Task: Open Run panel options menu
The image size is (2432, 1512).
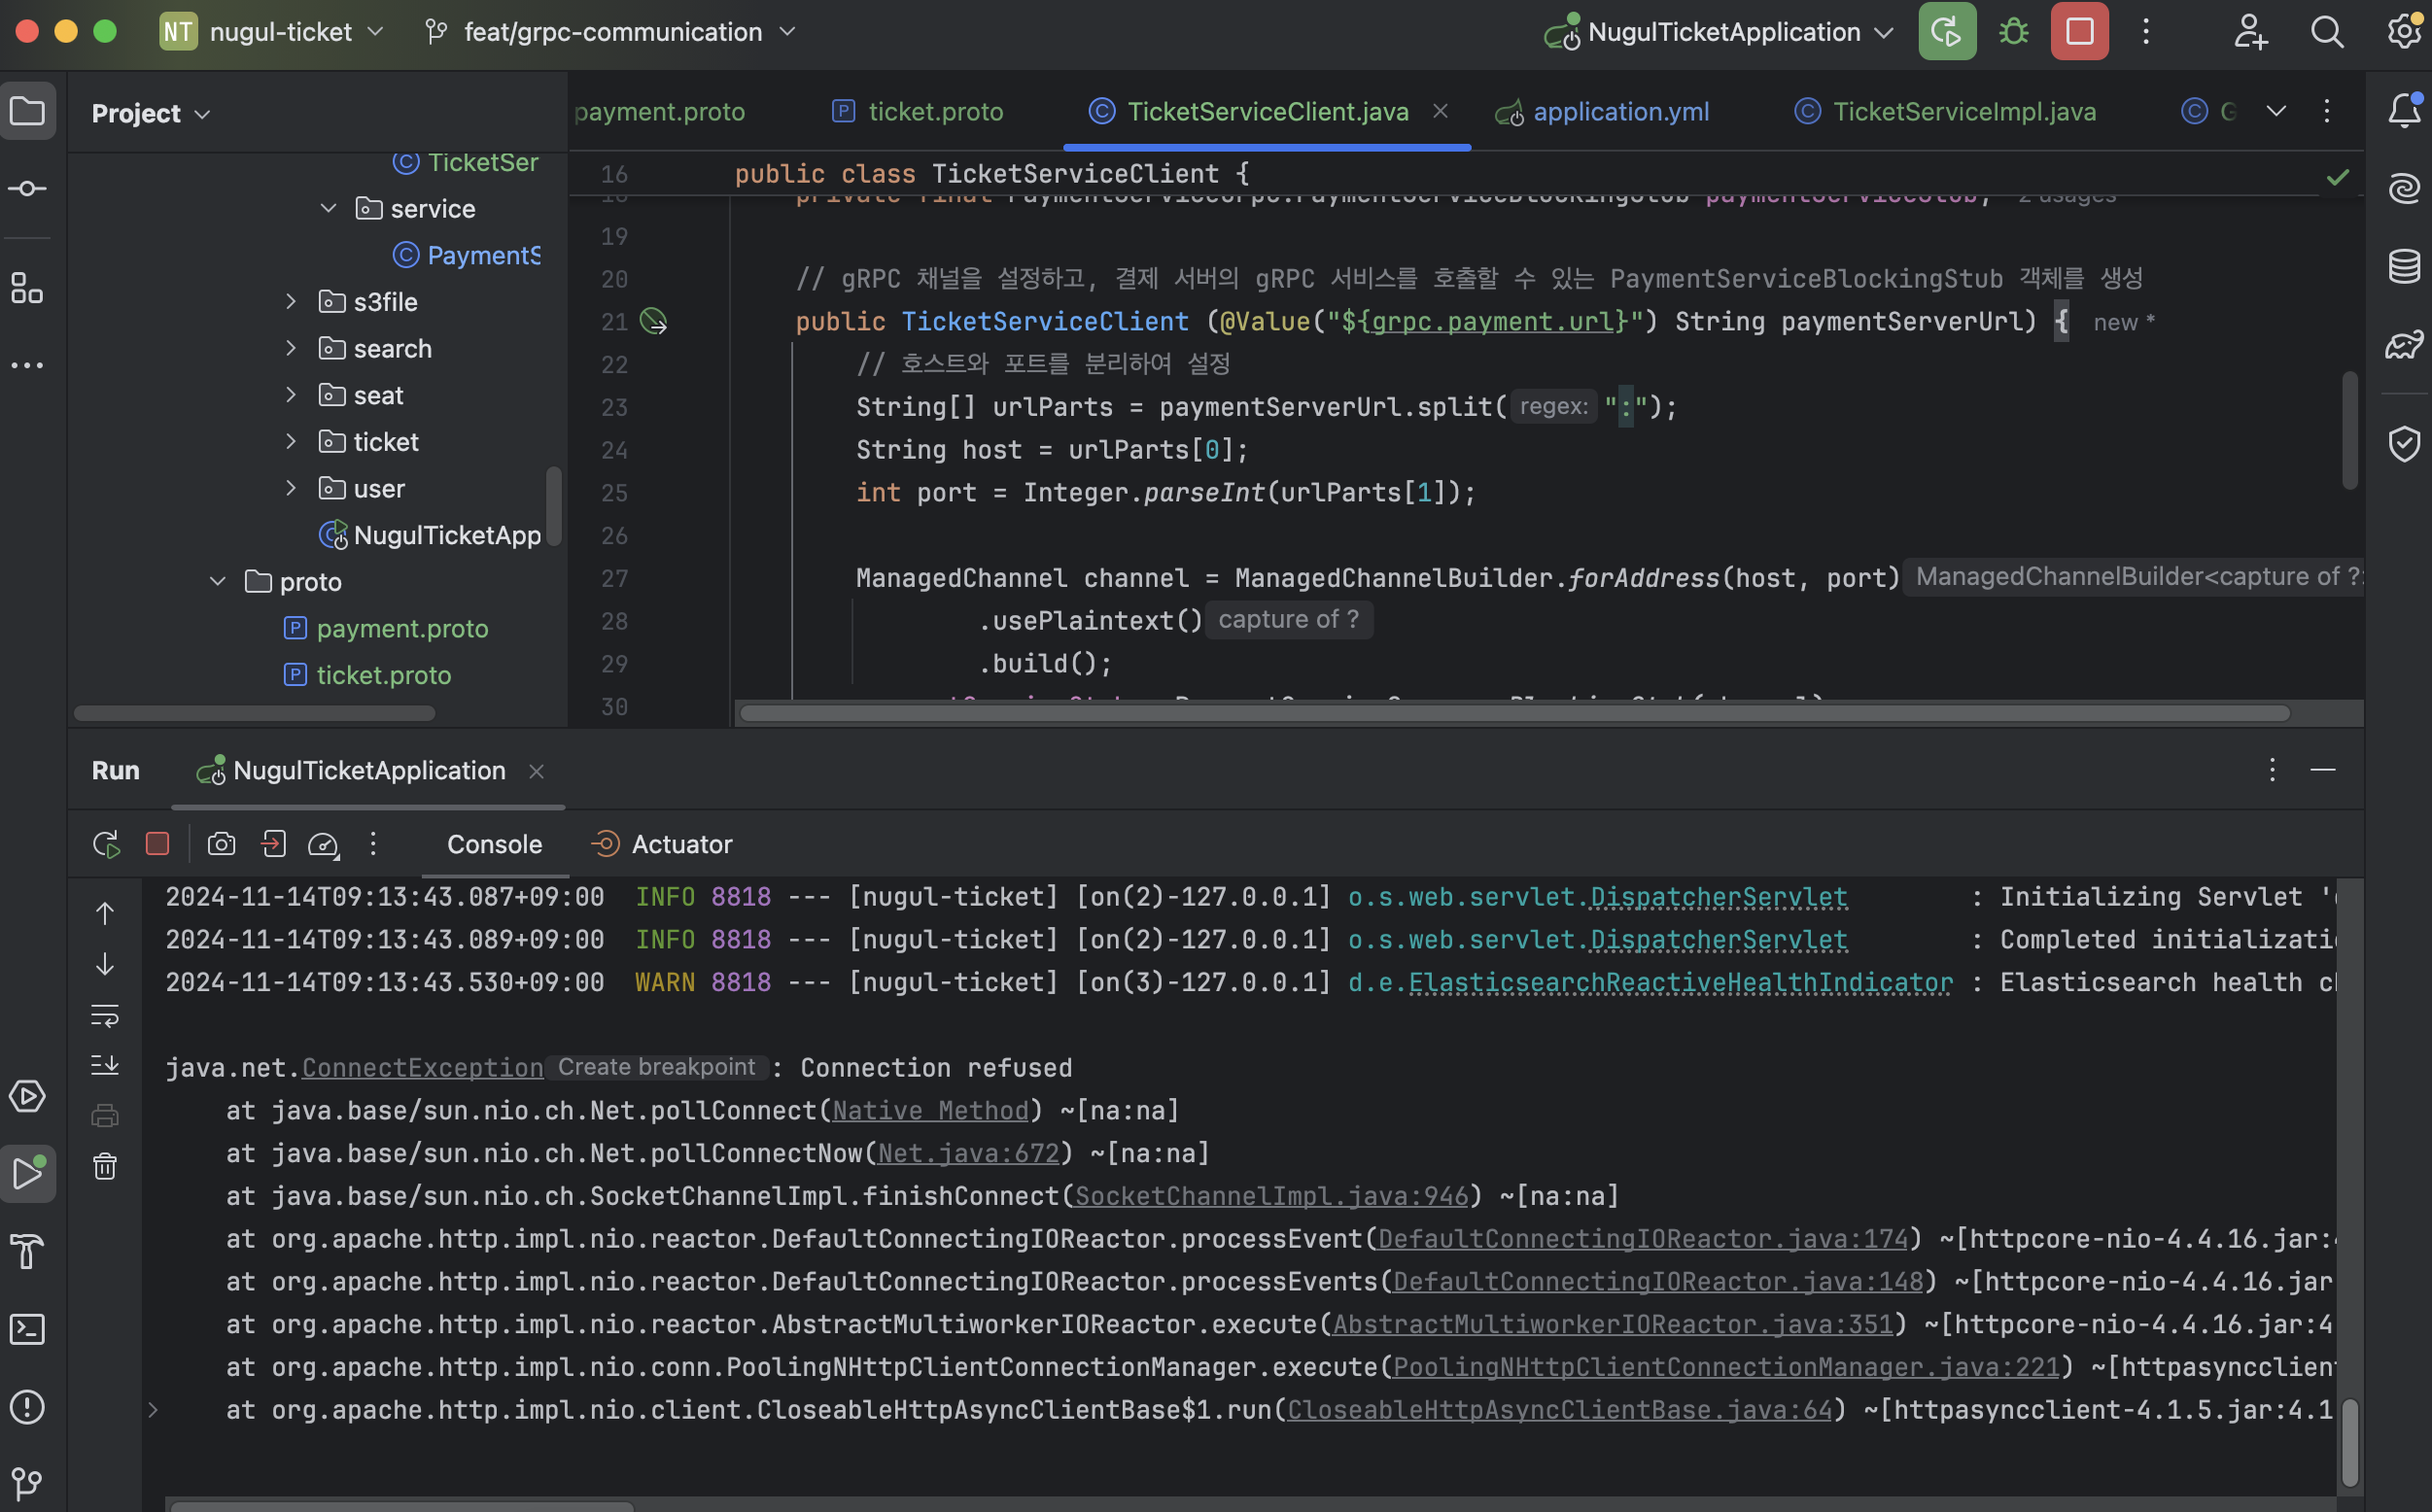Action: (2272, 770)
